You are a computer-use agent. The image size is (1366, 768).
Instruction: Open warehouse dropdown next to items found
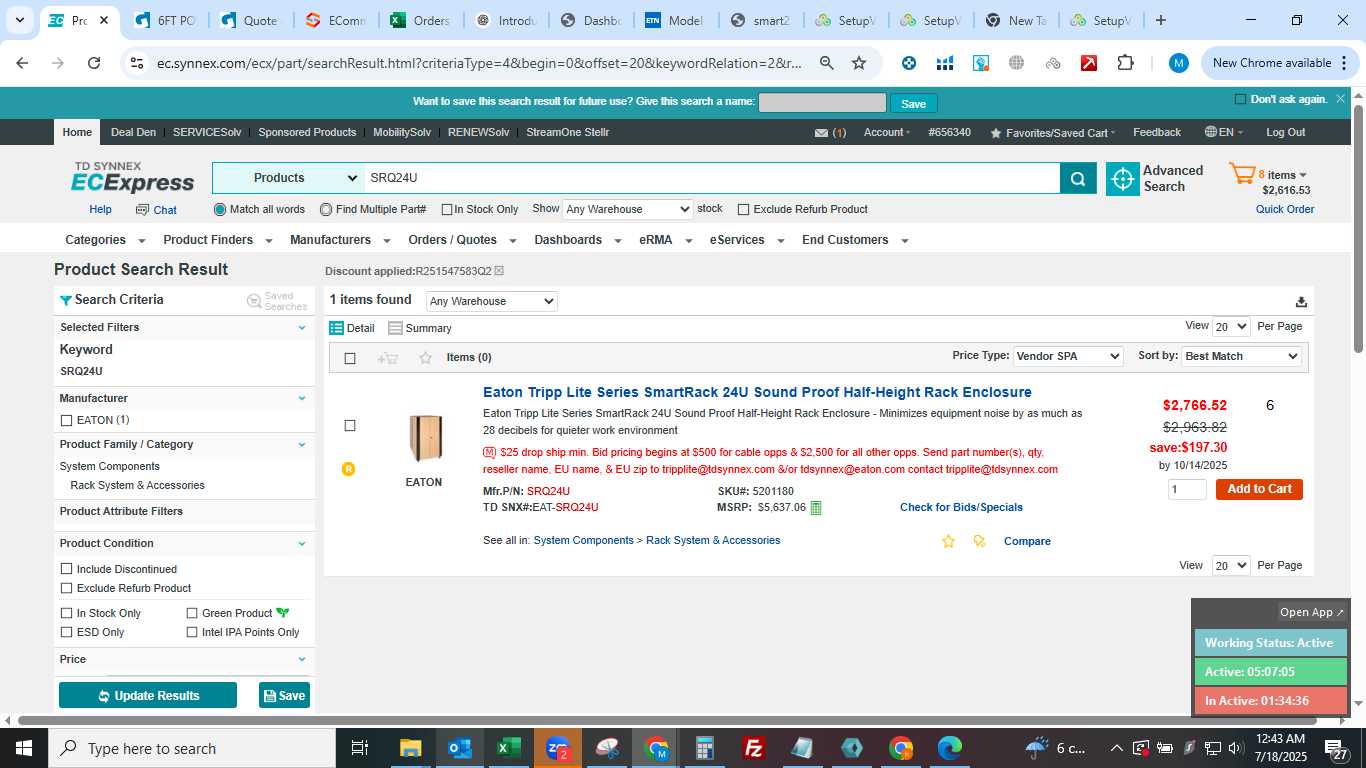[x=491, y=302]
